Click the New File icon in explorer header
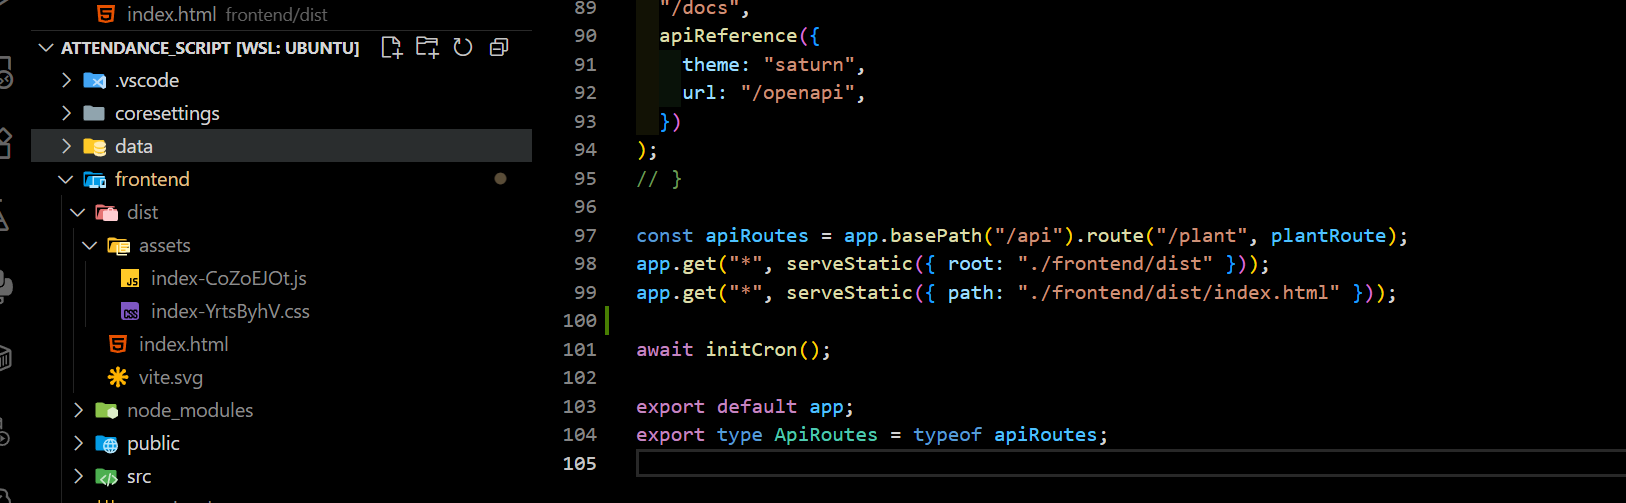Viewport: 1626px width, 503px height. pyautogui.click(x=392, y=47)
